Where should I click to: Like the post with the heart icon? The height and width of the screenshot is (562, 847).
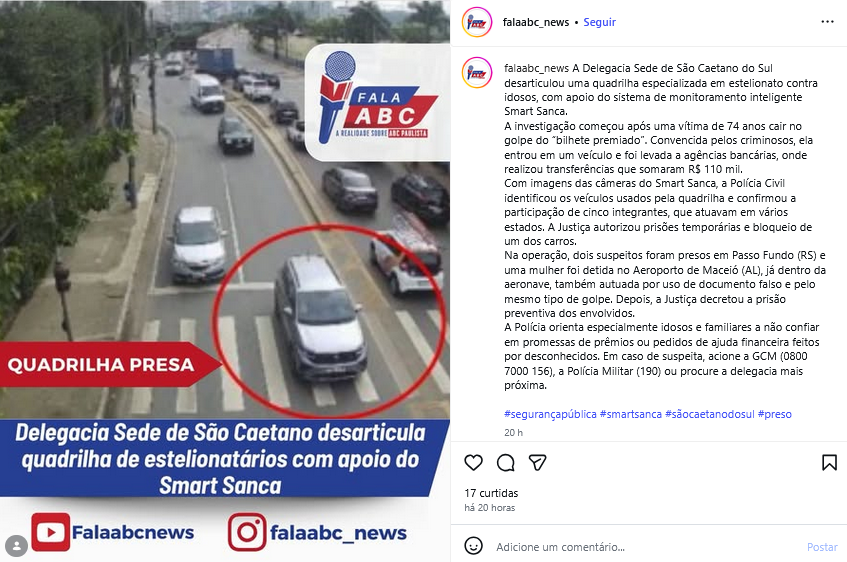tap(473, 463)
